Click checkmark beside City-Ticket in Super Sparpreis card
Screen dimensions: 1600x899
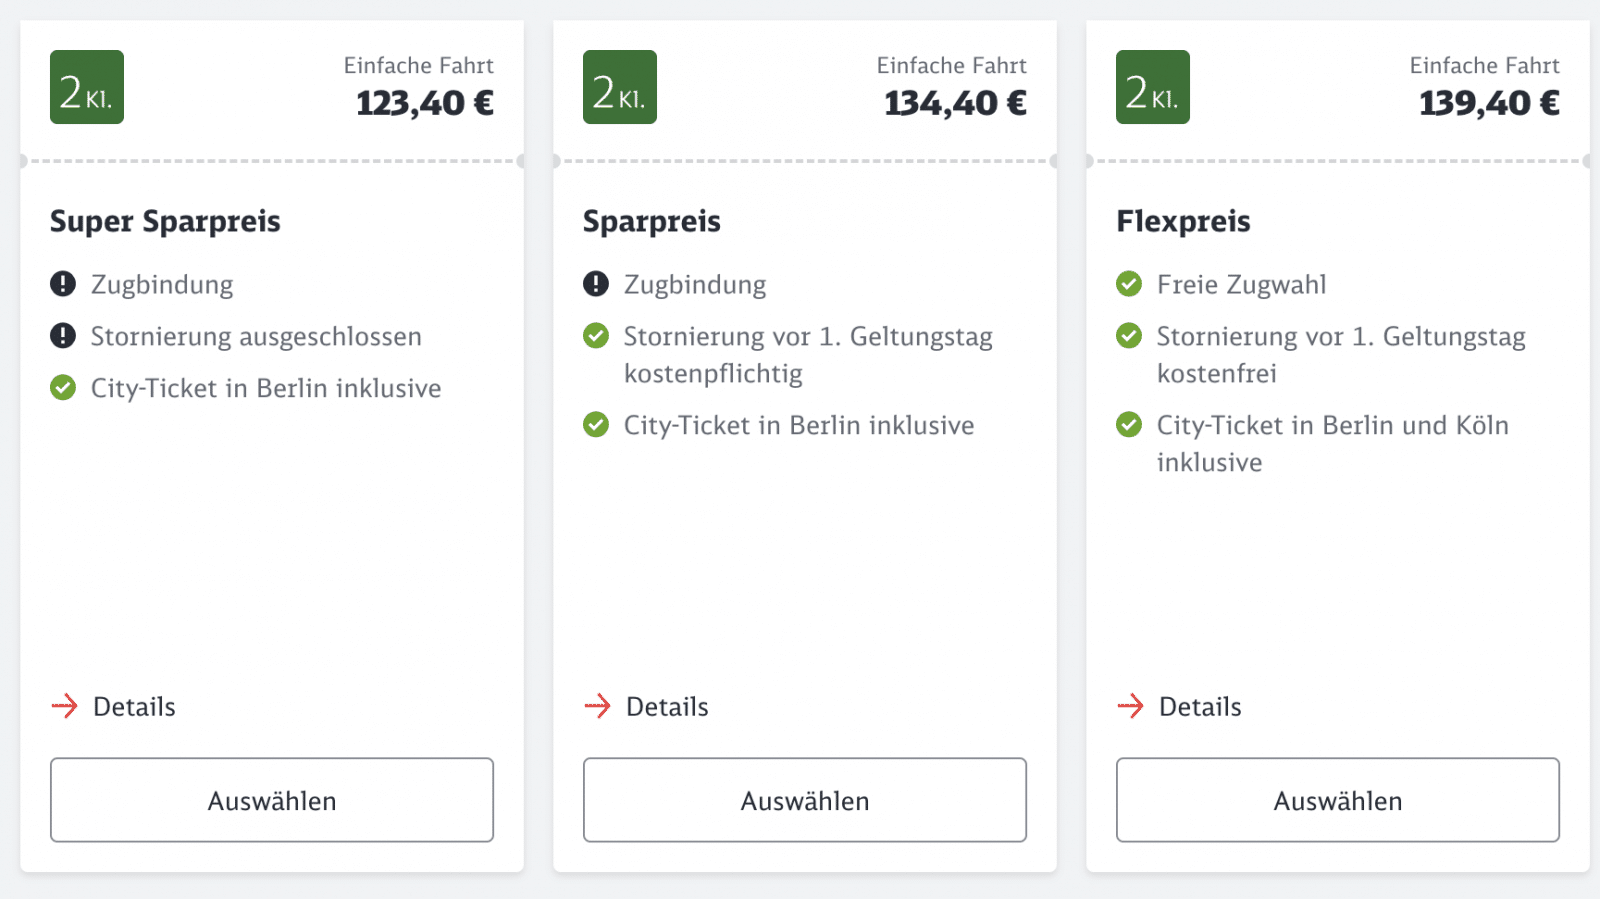[63, 388]
